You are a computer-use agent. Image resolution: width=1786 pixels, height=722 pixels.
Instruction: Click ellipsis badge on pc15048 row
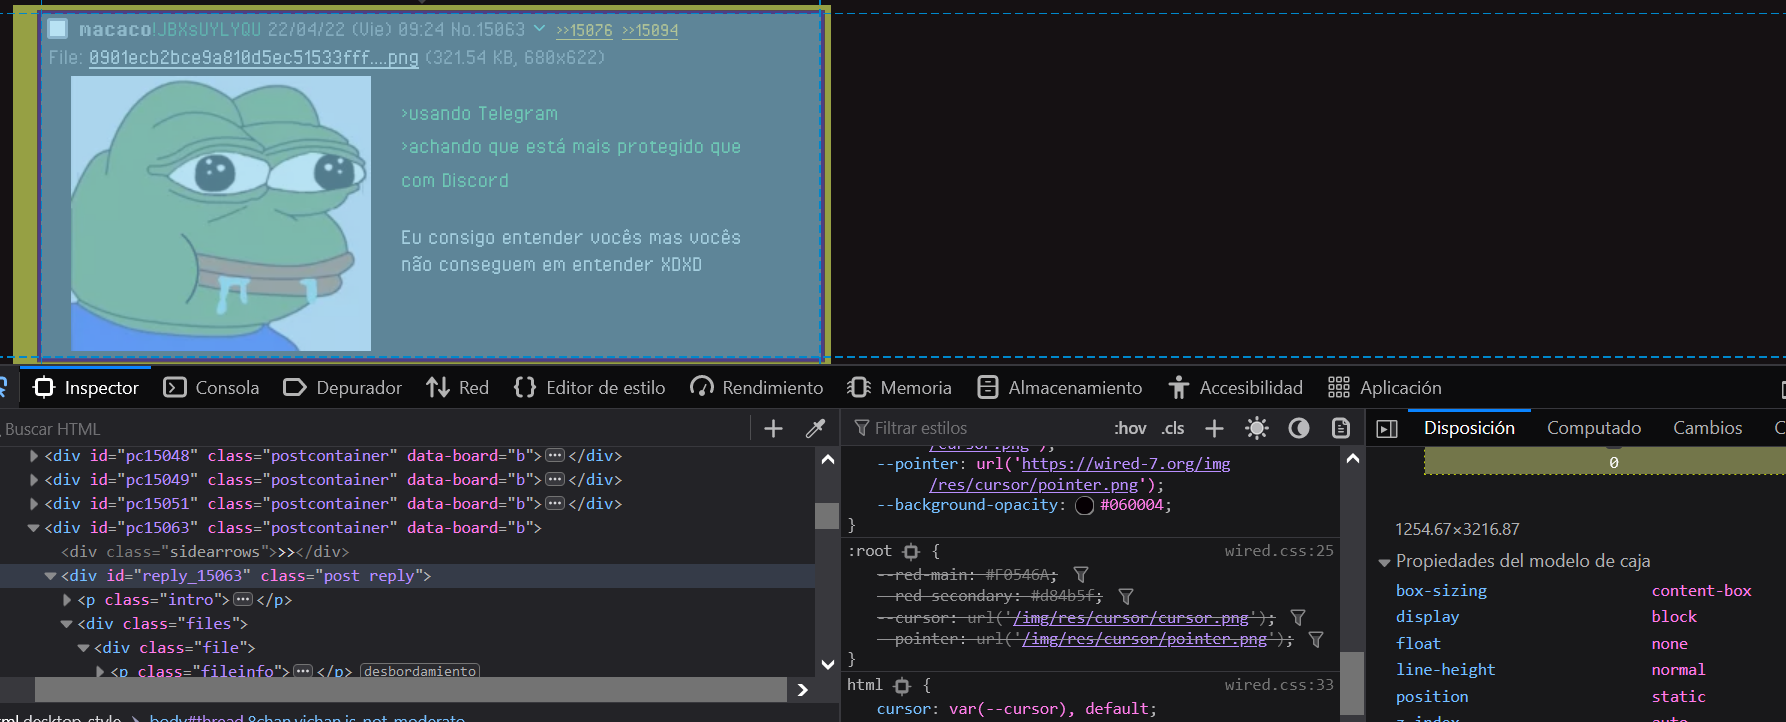pyautogui.click(x=555, y=456)
